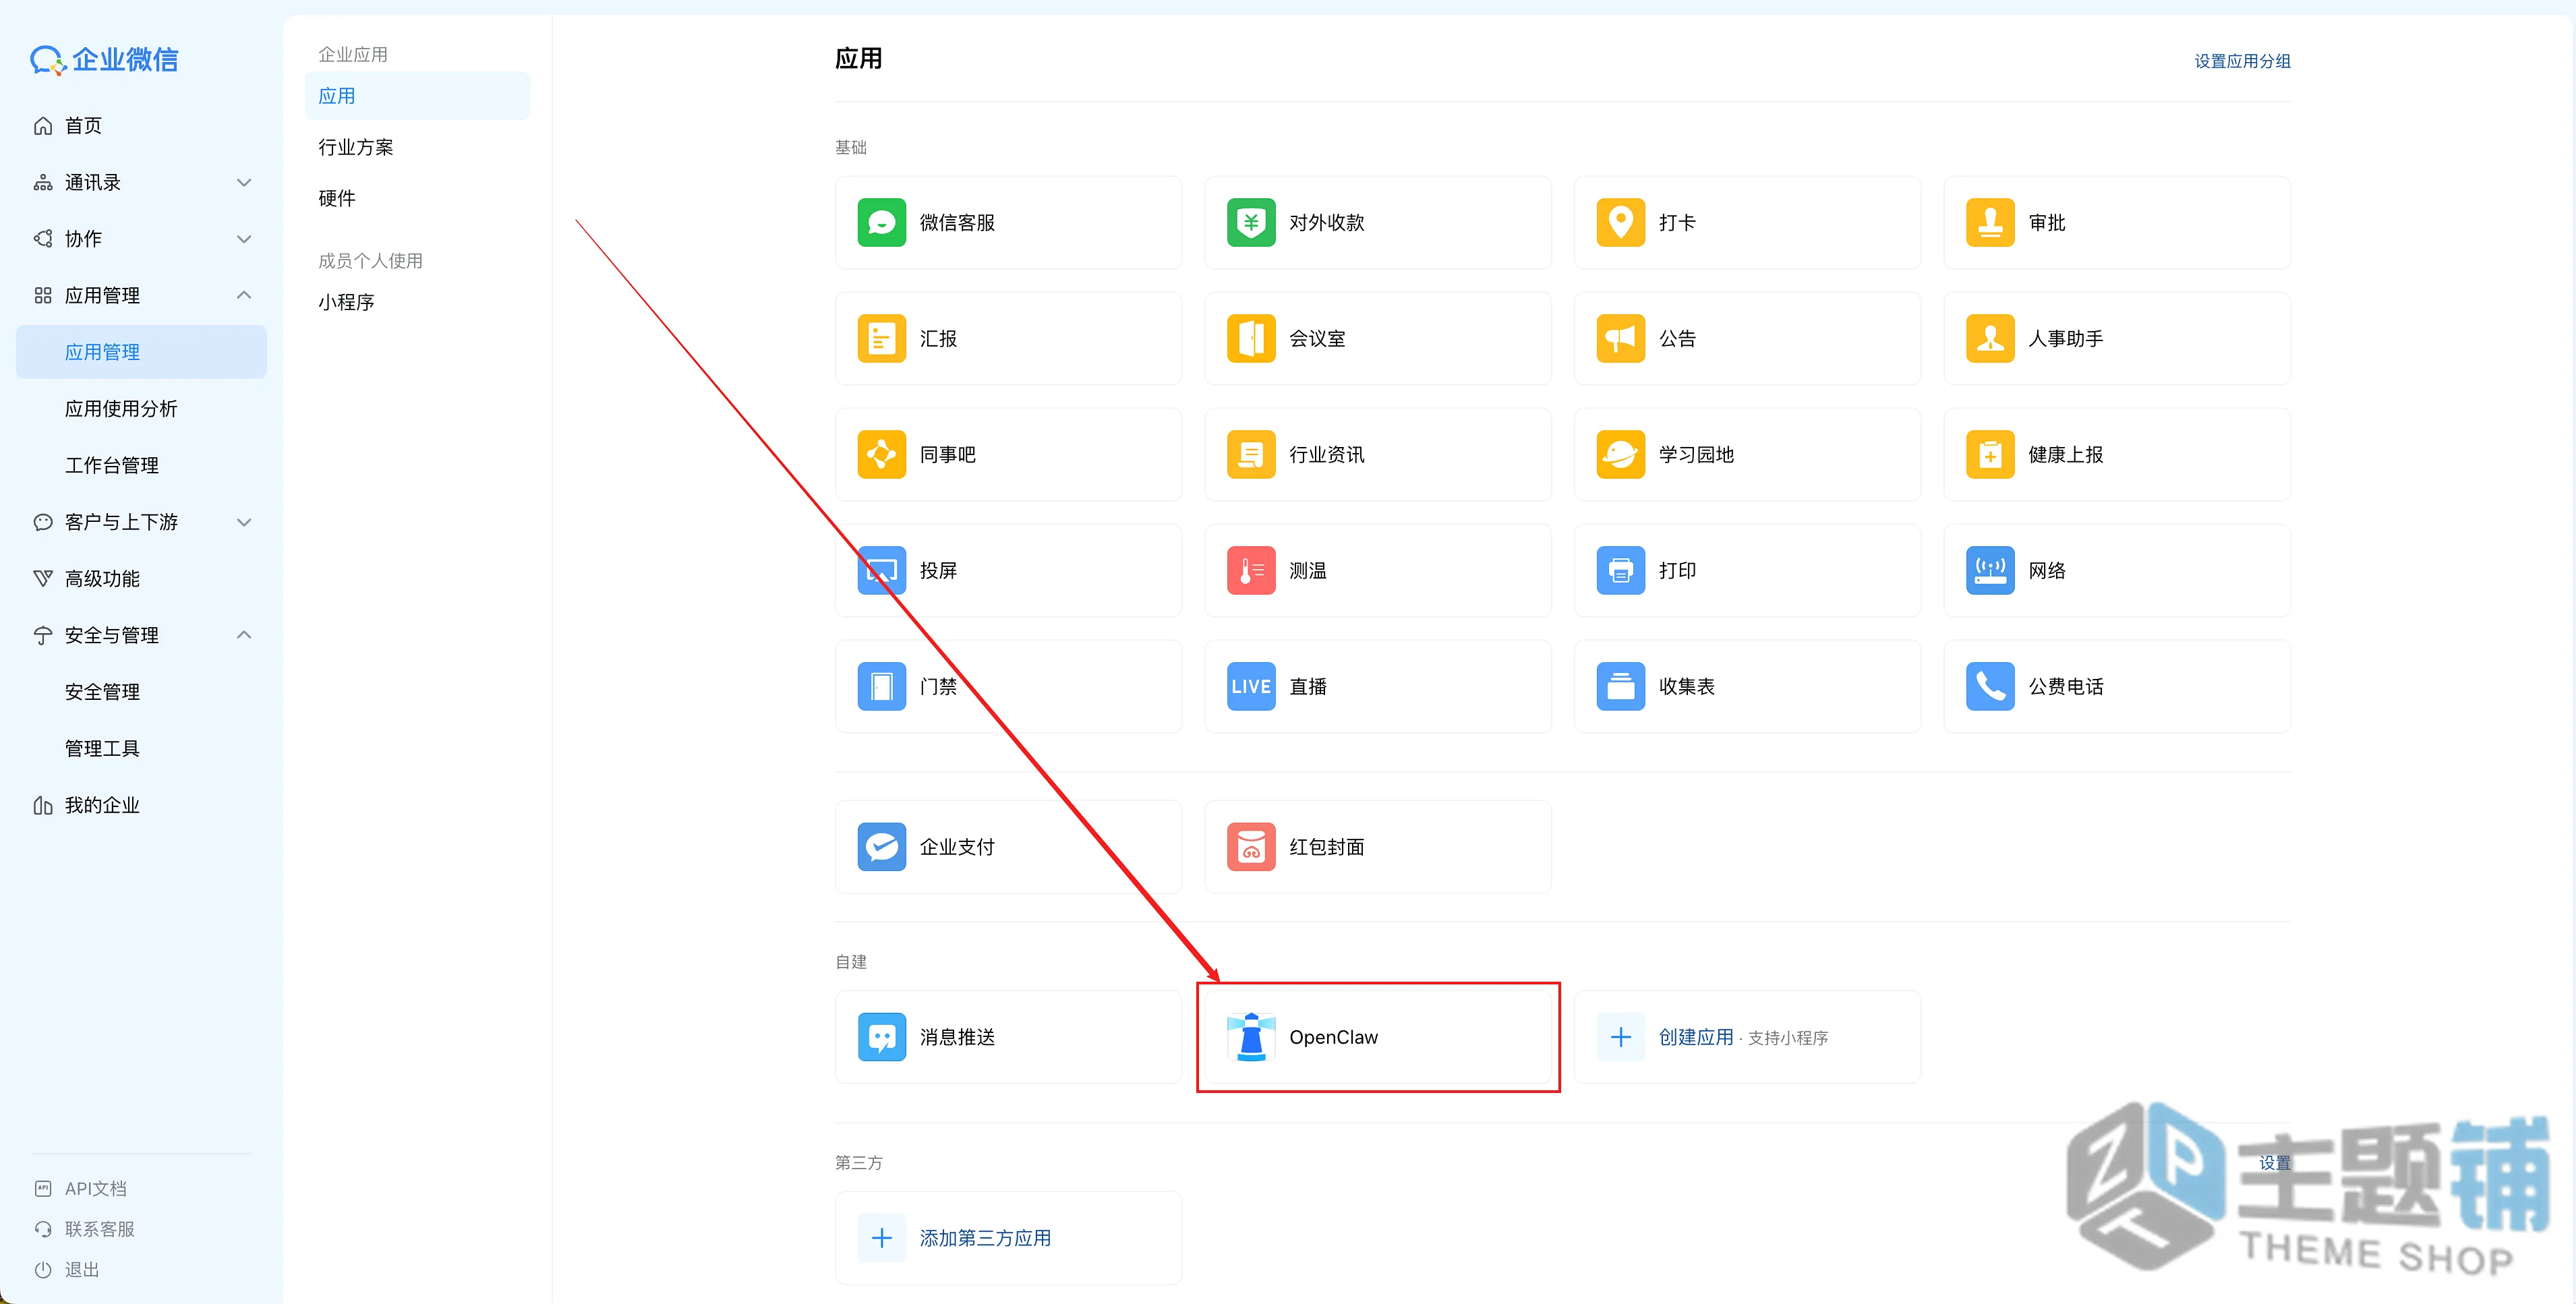This screenshot has width=2576, height=1304.
Task: Open the OpenClaw lighthouse icon
Action: pos(1250,1036)
